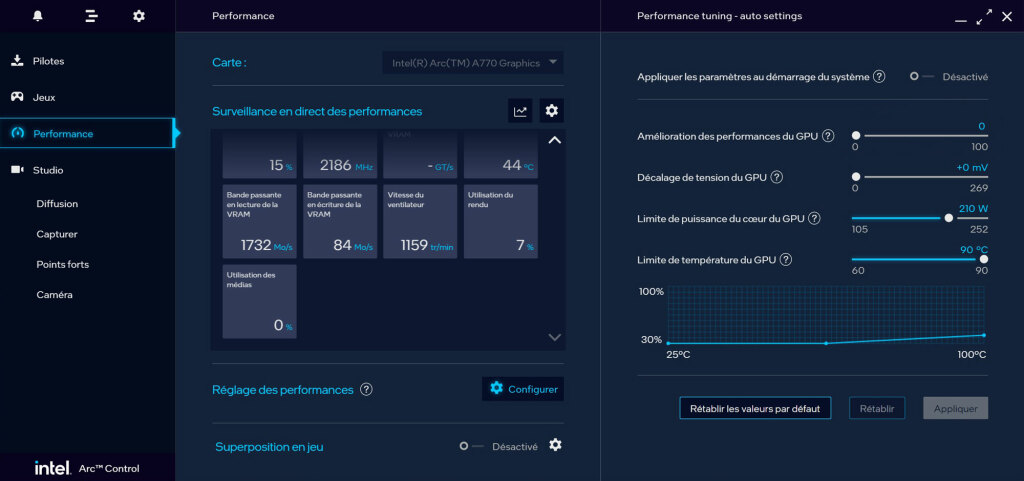The width and height of the screenshot is (1024, 481).
Task: Go to Points forts under Studio
Action: tap(63, 264)
